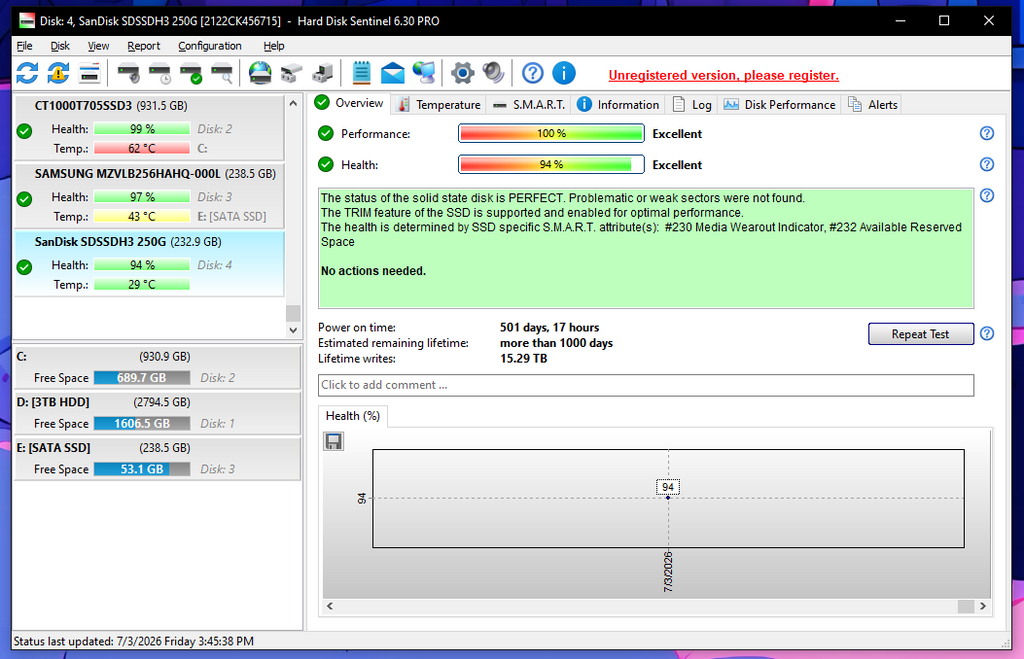The width and height of the screenshot is (1024, 659).
Task: Click the disk with speaker toolbar icon
Action: [128, 73]
